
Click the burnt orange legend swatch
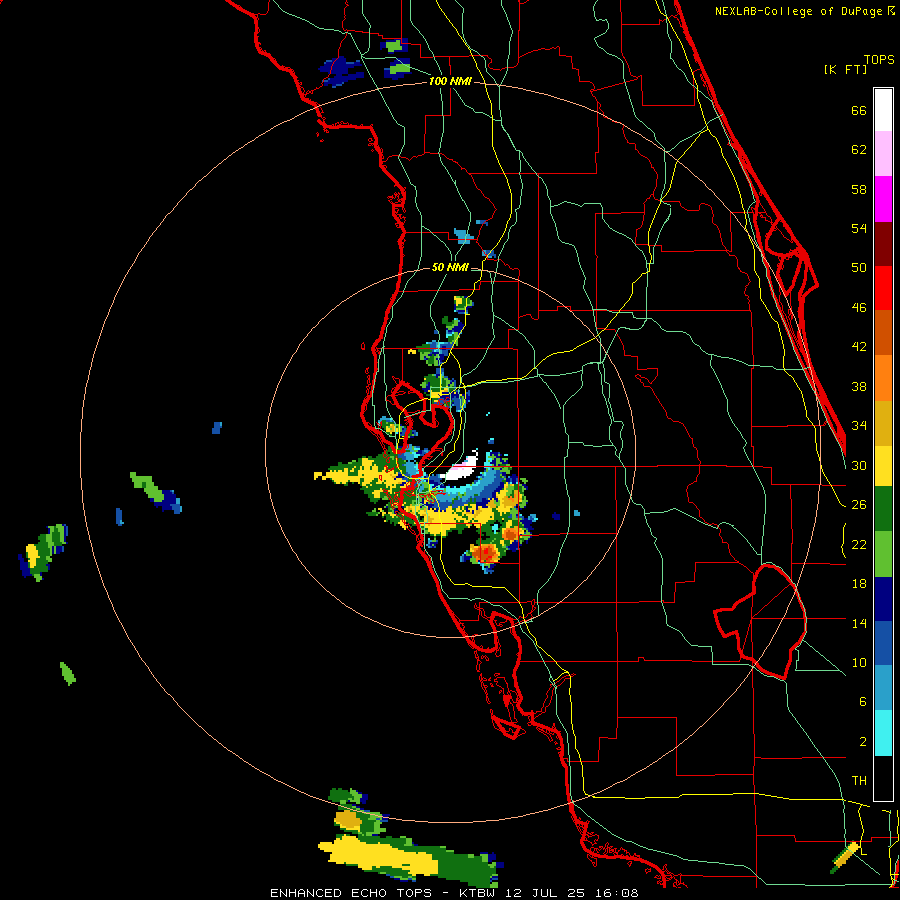[x=883, y=333]
